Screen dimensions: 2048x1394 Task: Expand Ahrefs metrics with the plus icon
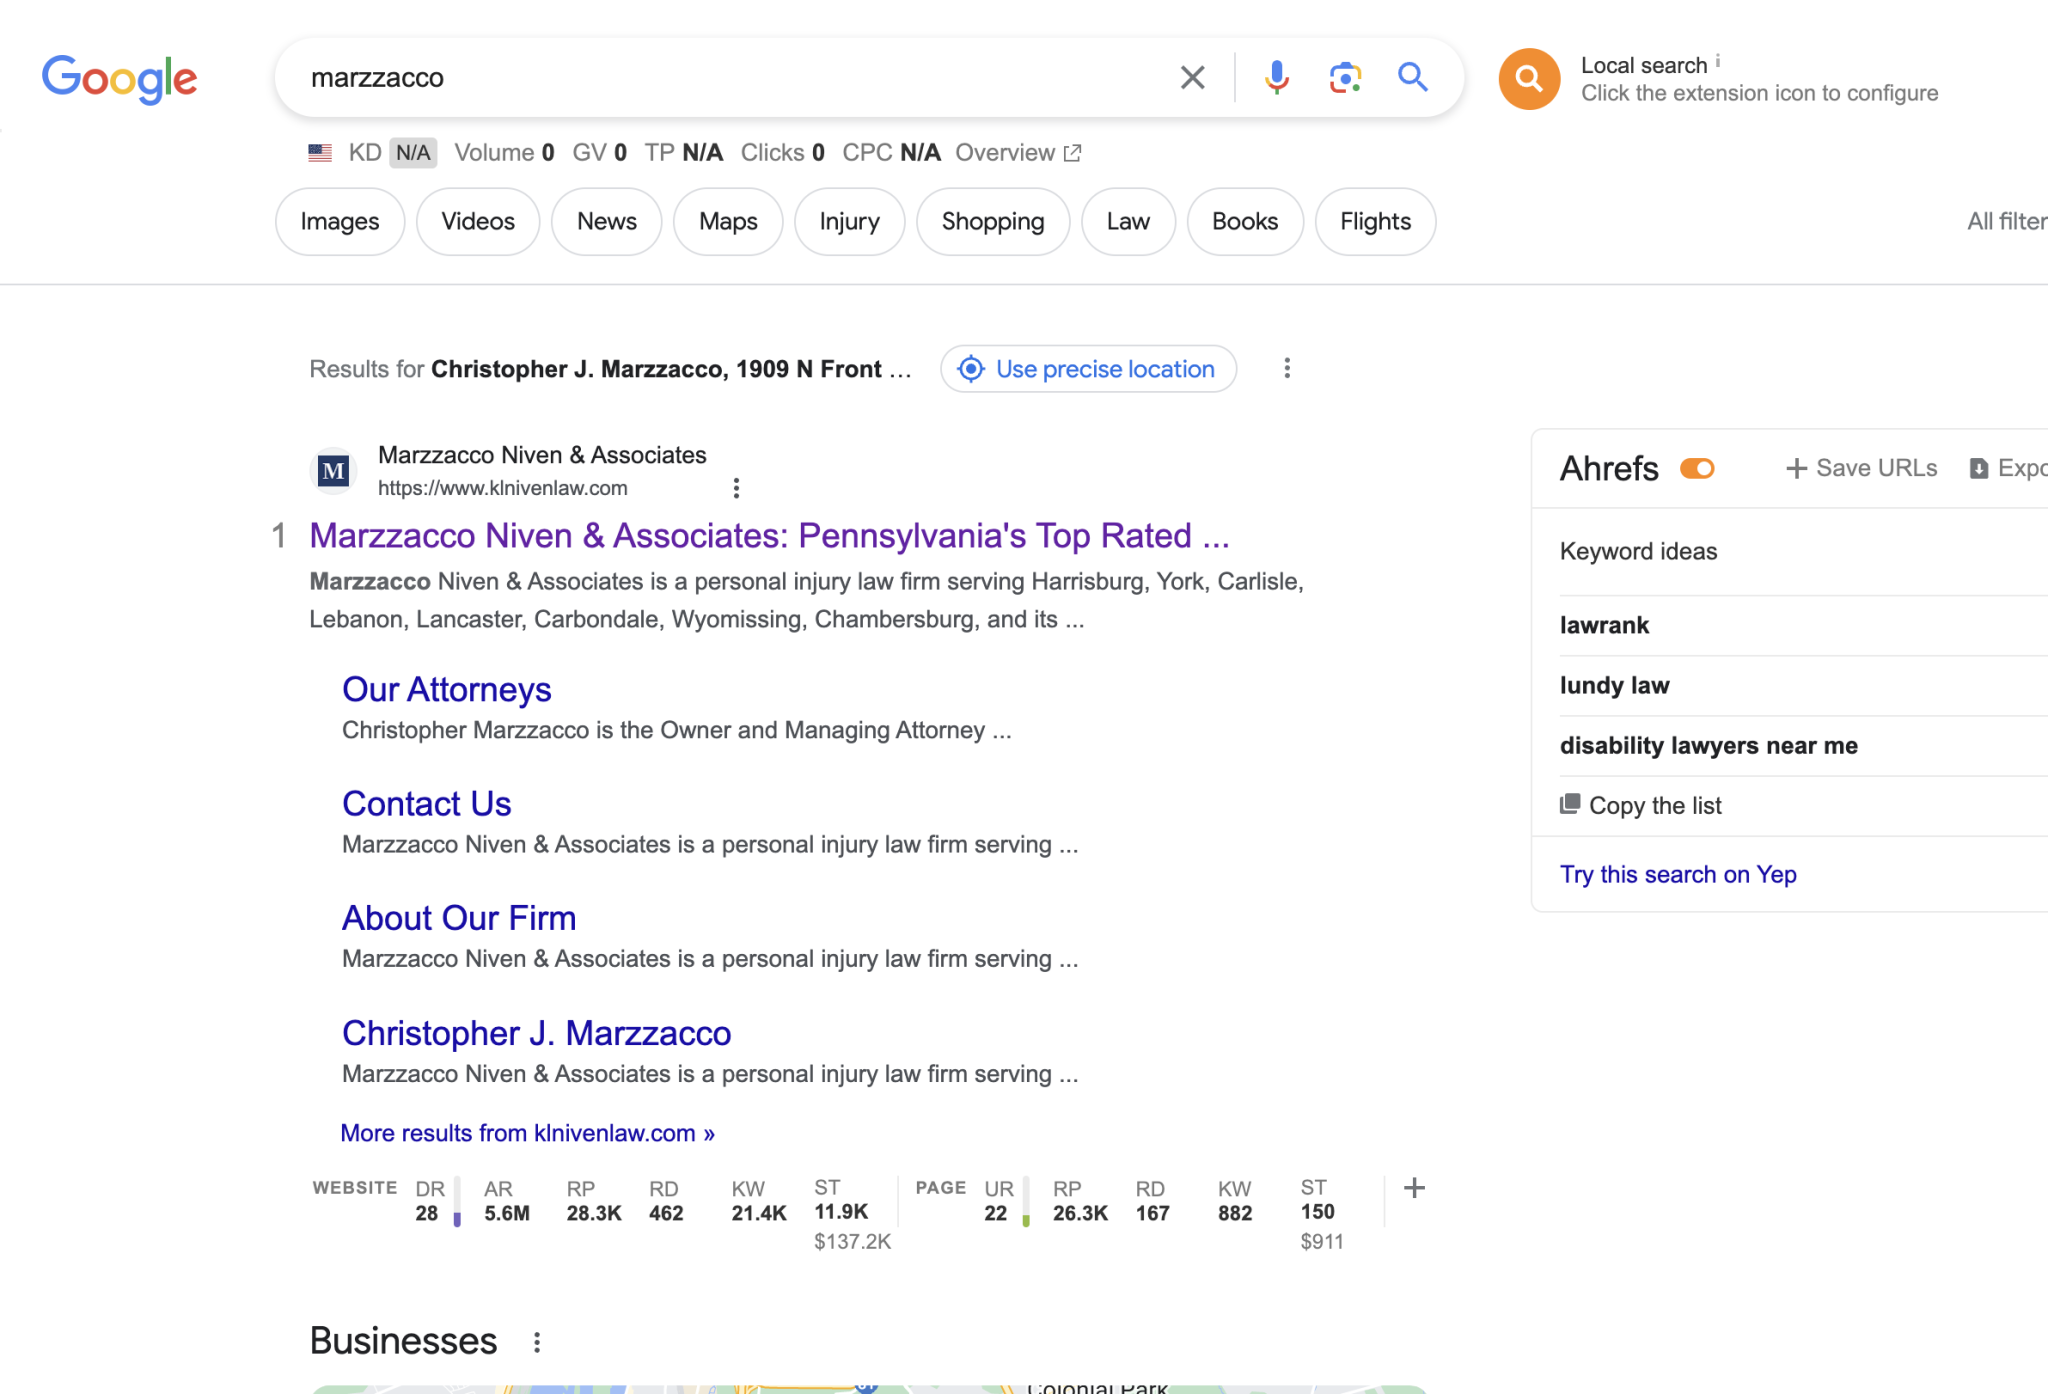tap(1414, 1188)
